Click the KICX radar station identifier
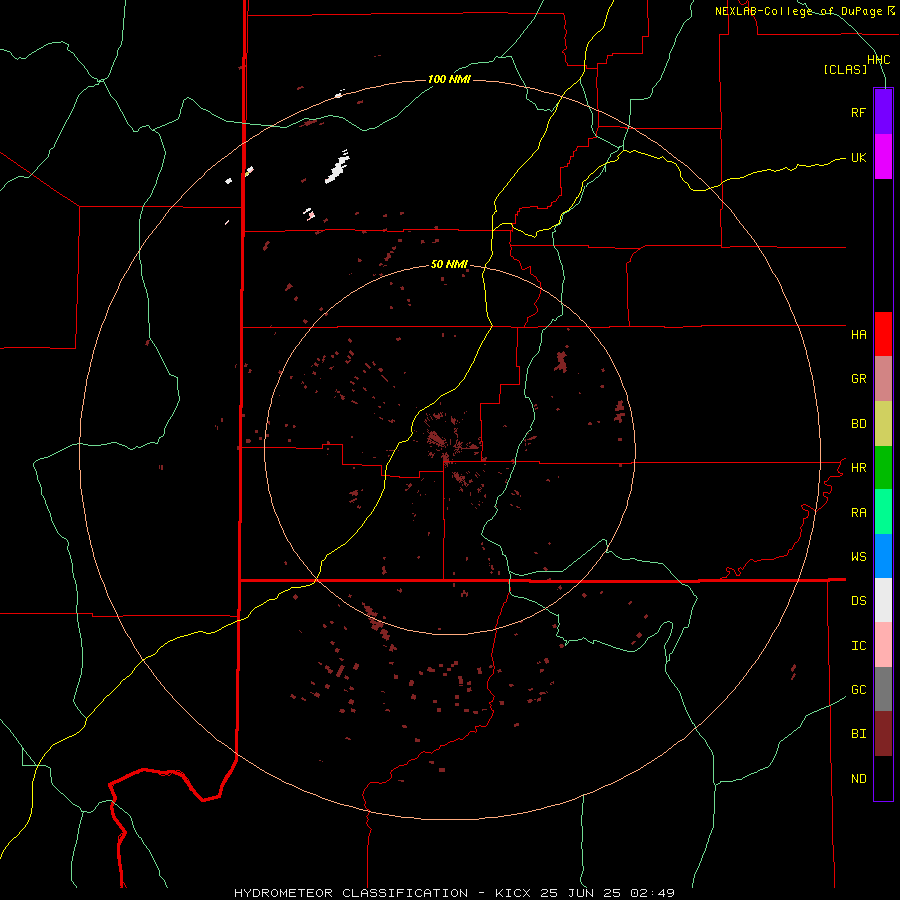900x900 pixels. pos(513,893)
